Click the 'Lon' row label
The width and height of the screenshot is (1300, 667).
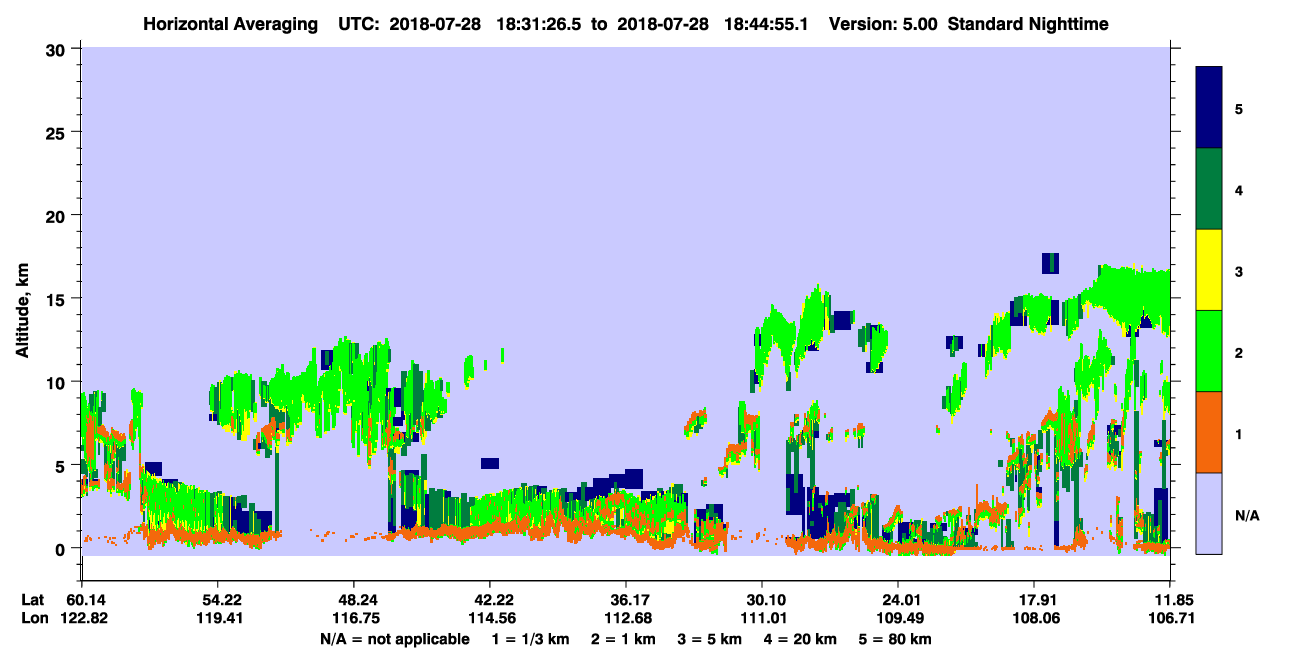click(33, 618)
